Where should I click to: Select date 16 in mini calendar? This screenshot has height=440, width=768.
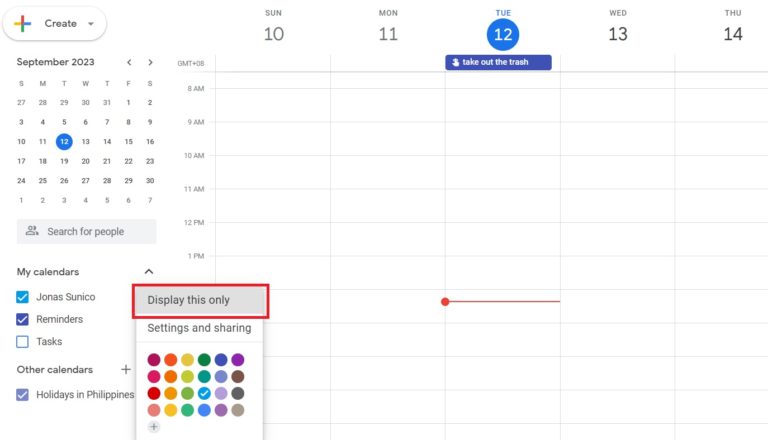150,142
